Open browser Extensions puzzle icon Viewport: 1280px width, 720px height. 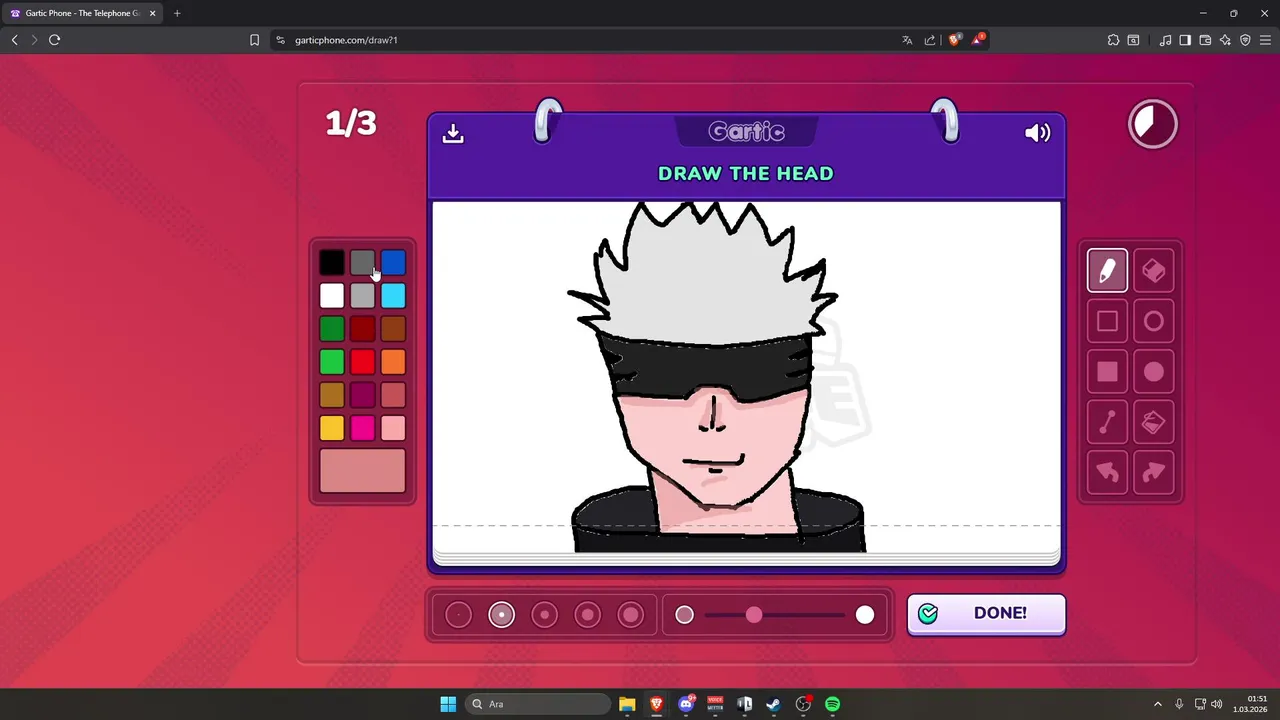coord(1113,40)
